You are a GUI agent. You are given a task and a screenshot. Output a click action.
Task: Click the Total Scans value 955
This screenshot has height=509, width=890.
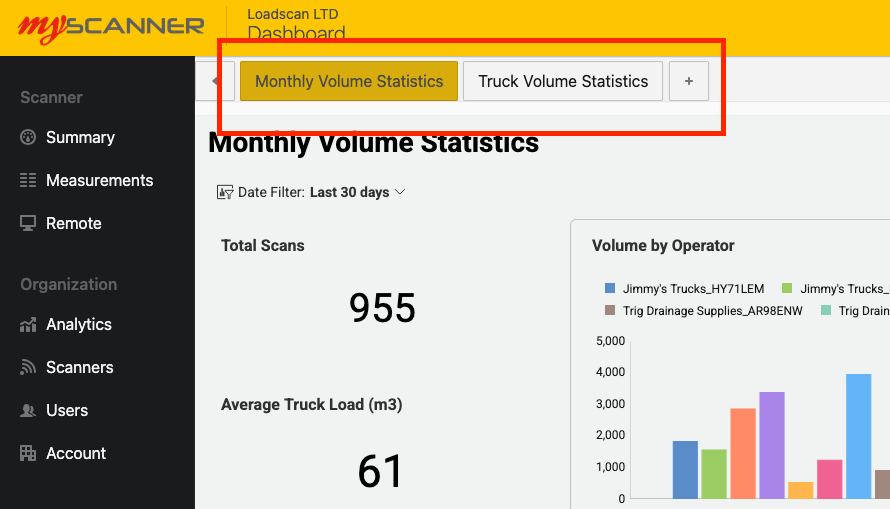(x=383, y=308)
